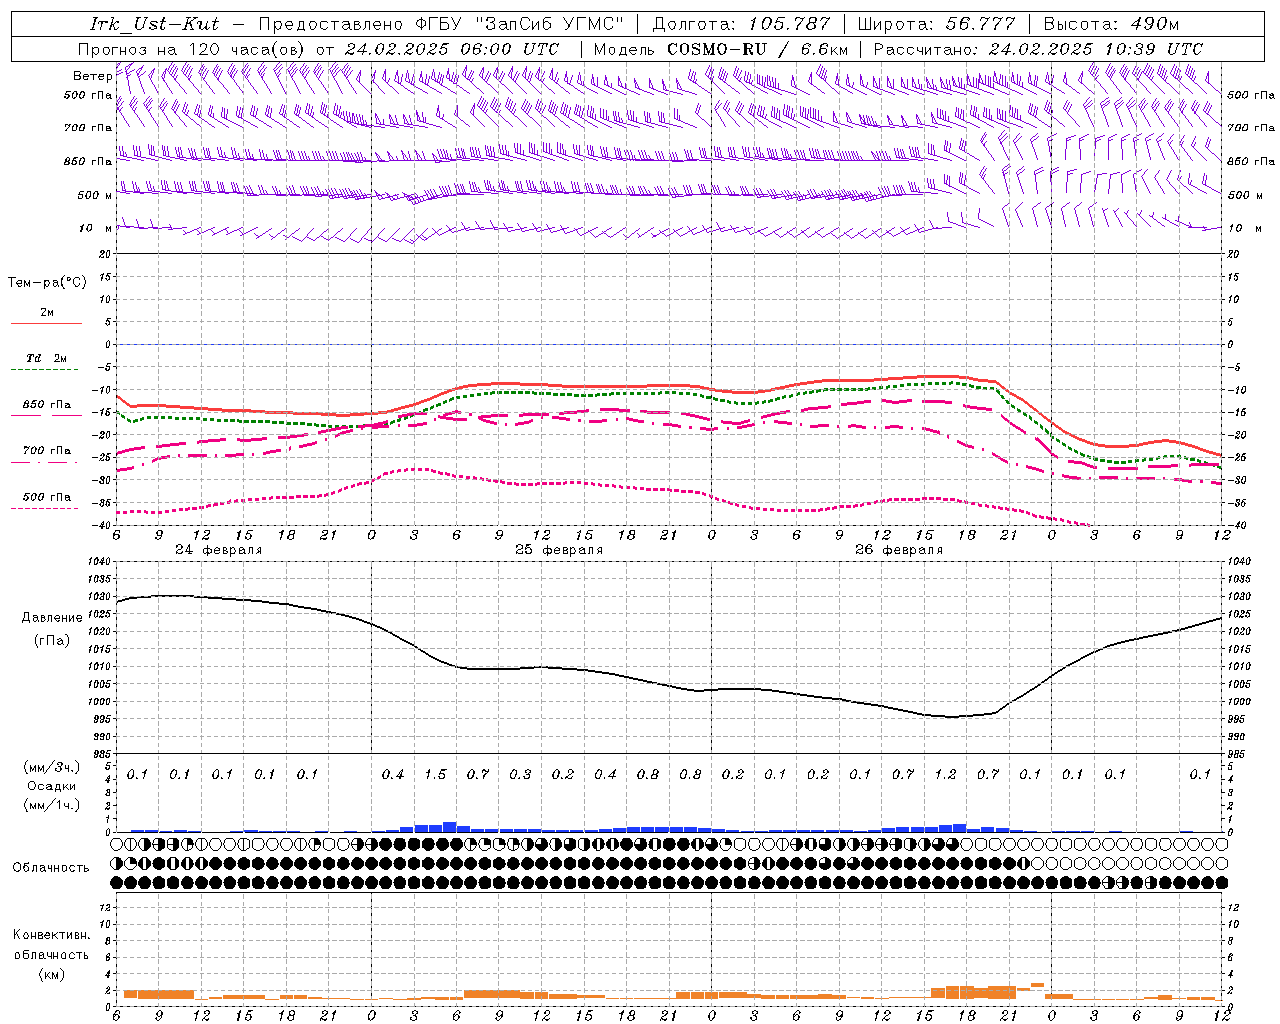The width and height of the screenshot is (1280, 1024).
Task: Click the date label "25 февраля"
Action: pyautogui.click(x=559, y=550)
